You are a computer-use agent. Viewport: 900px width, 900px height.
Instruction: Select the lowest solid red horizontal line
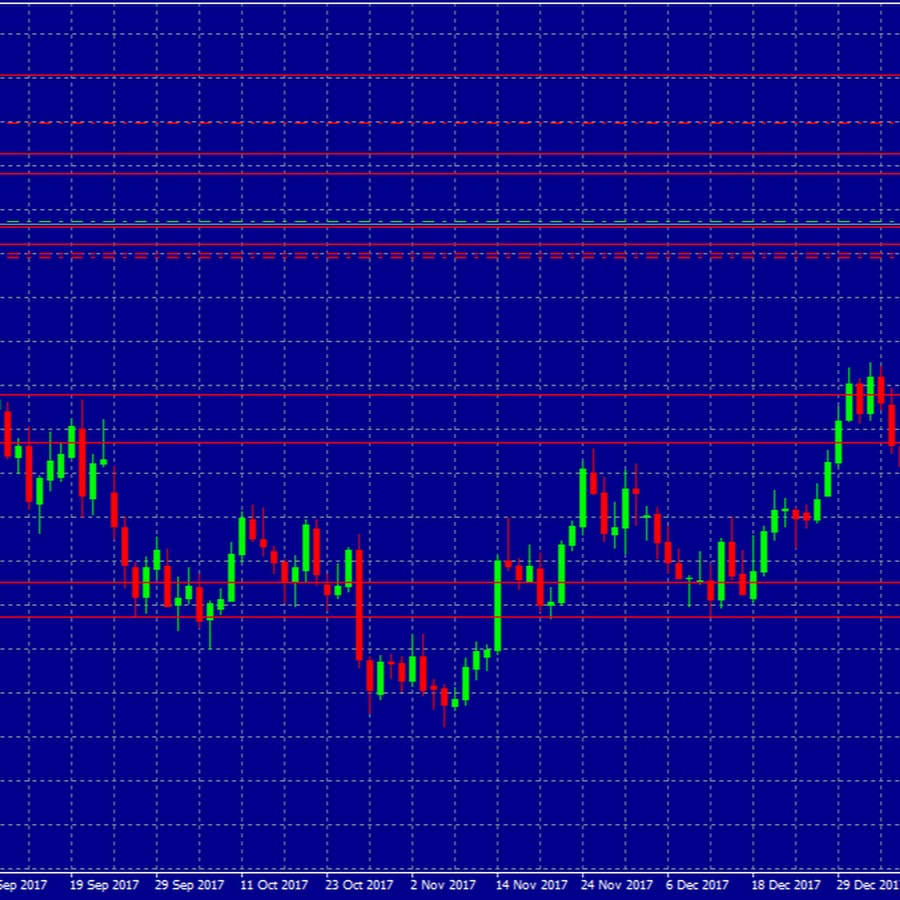click(x=450, y=617)
